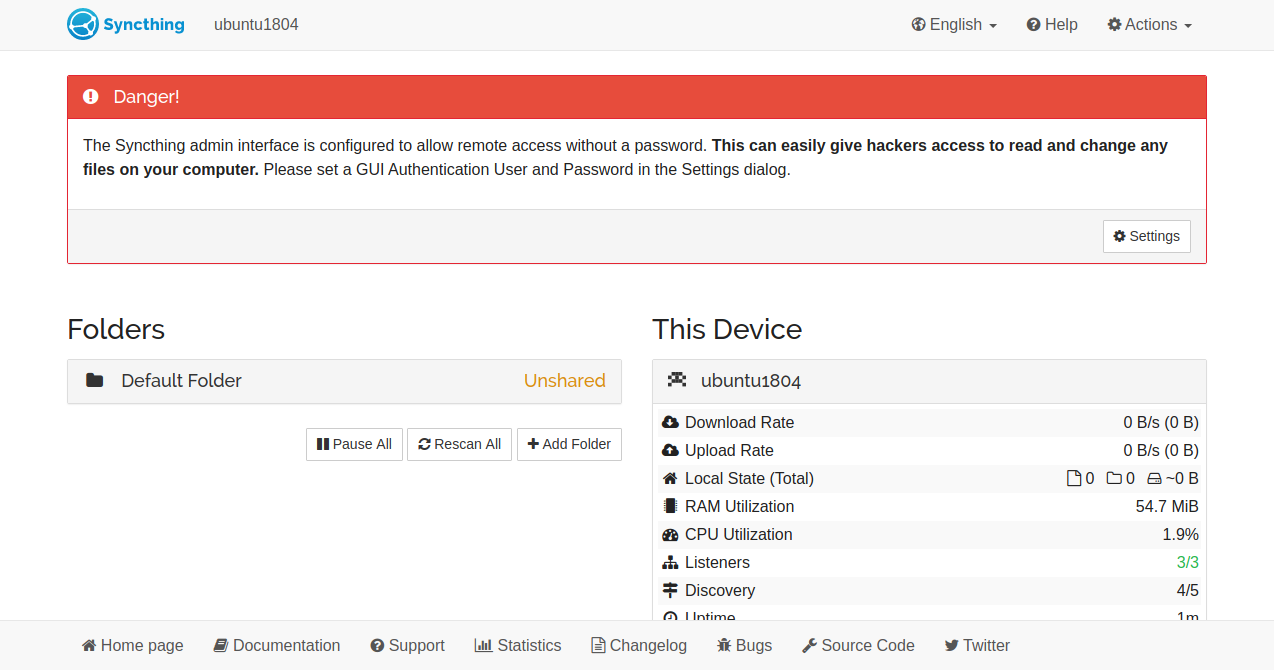Click the Folders heading
Viewport: 1274px width, 670px height.
116,329
